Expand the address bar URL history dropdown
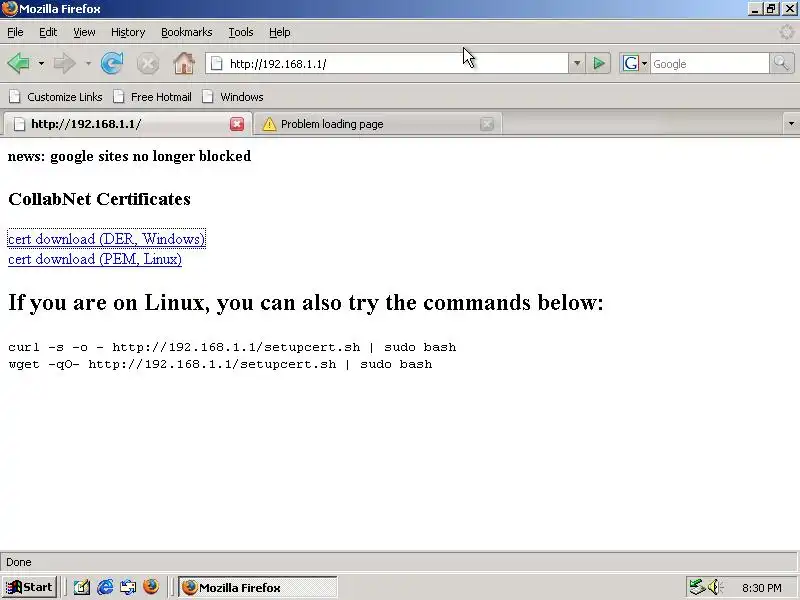 [577, 64]
